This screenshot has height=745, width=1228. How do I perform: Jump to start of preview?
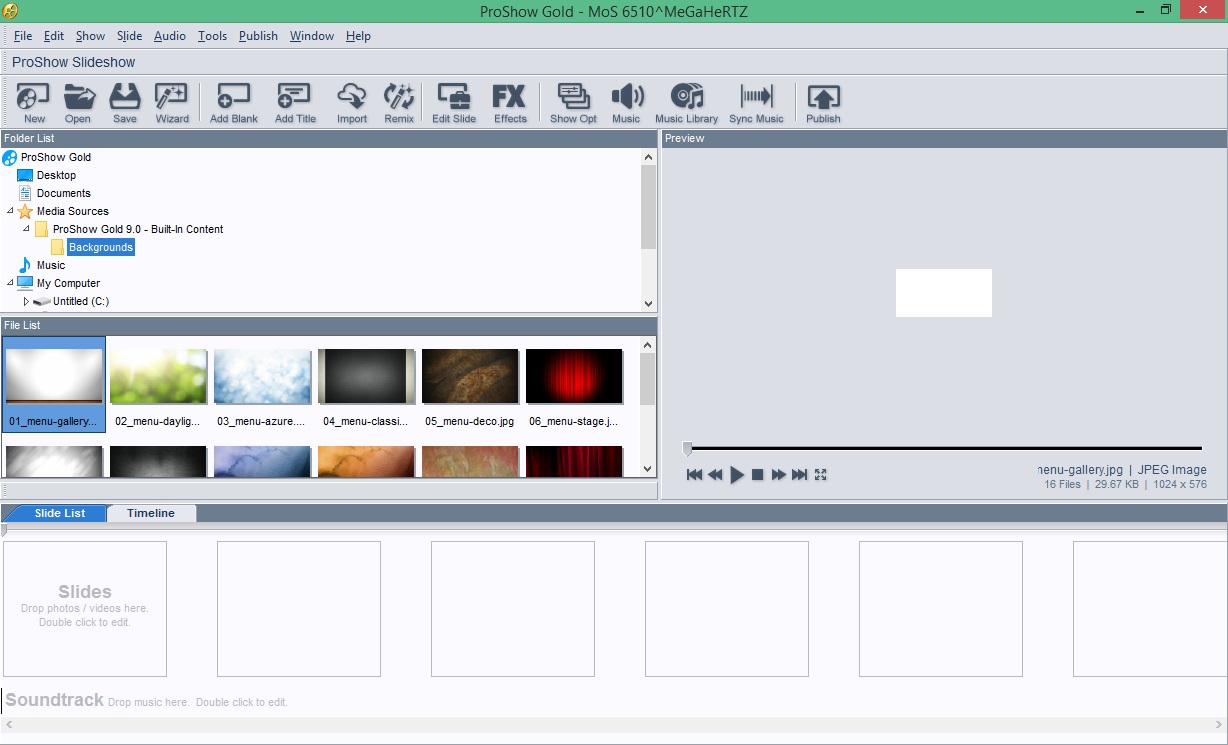(x=694, y=475)
